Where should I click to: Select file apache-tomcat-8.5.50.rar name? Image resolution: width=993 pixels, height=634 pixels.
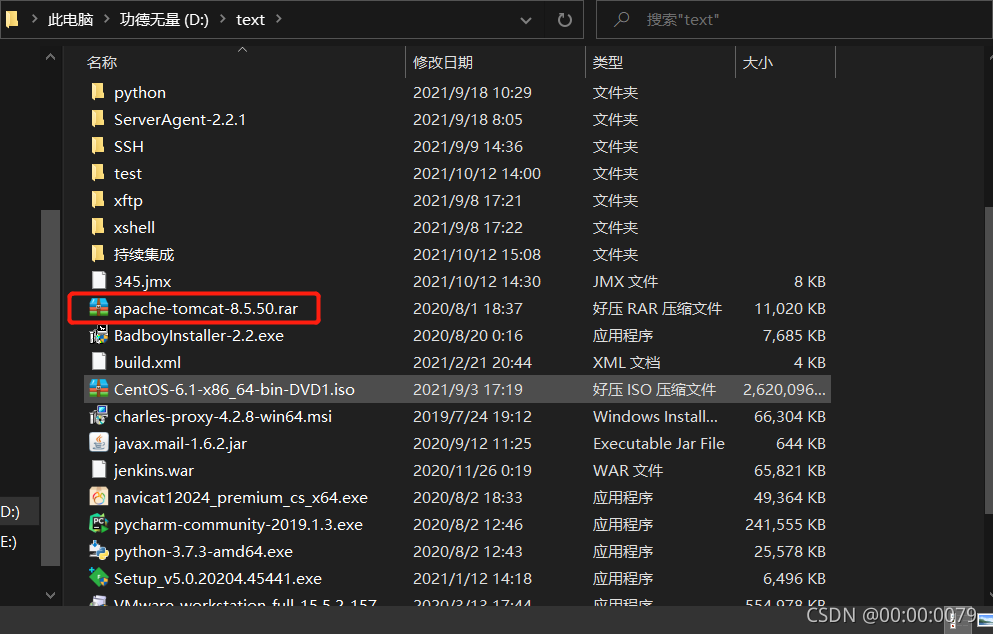(206, 308)
